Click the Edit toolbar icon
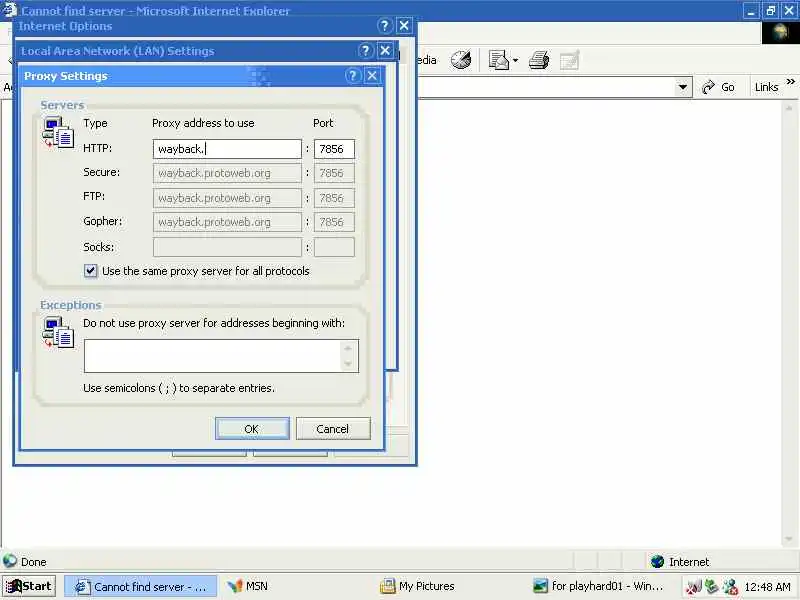 (x=569, y=60)
